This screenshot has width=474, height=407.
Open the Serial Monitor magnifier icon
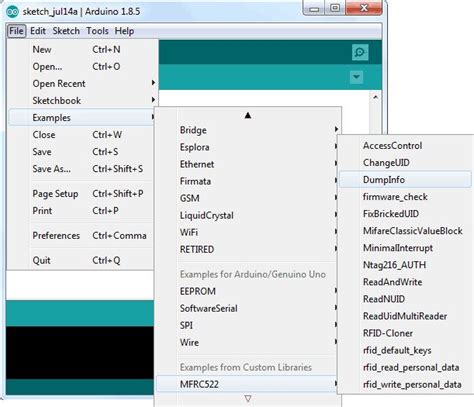click(360, 52)
